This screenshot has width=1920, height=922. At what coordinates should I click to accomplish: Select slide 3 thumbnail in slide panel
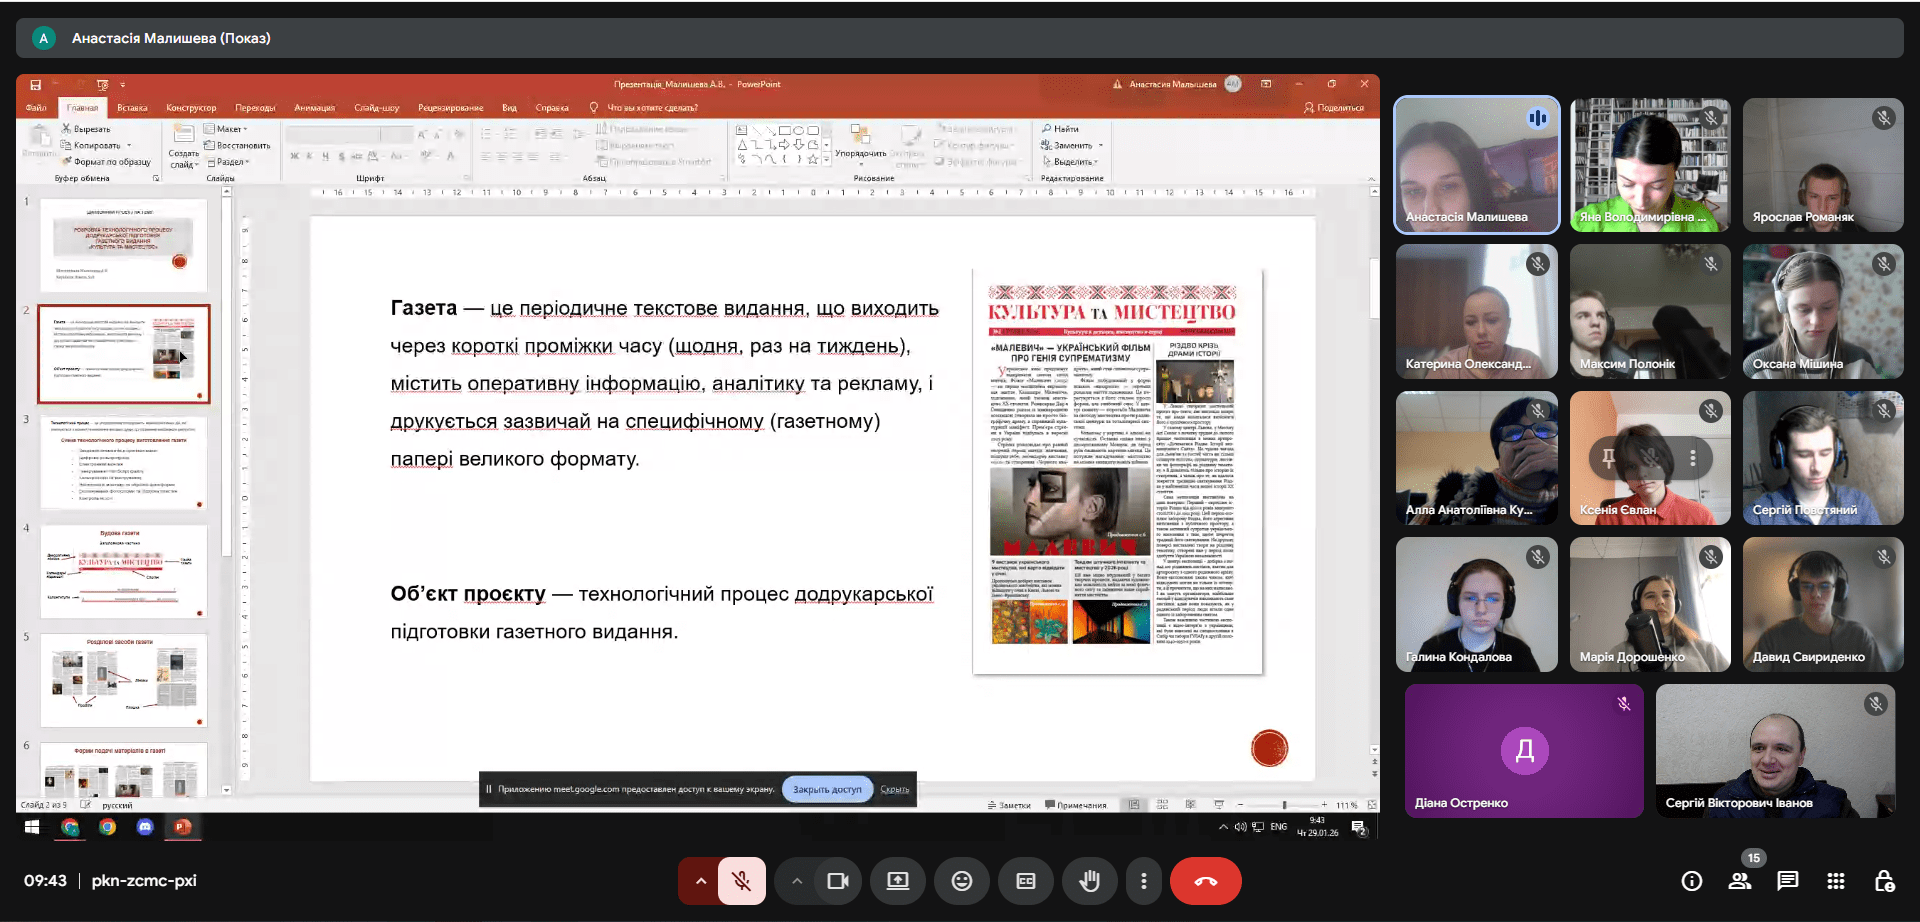click(124, 463)
